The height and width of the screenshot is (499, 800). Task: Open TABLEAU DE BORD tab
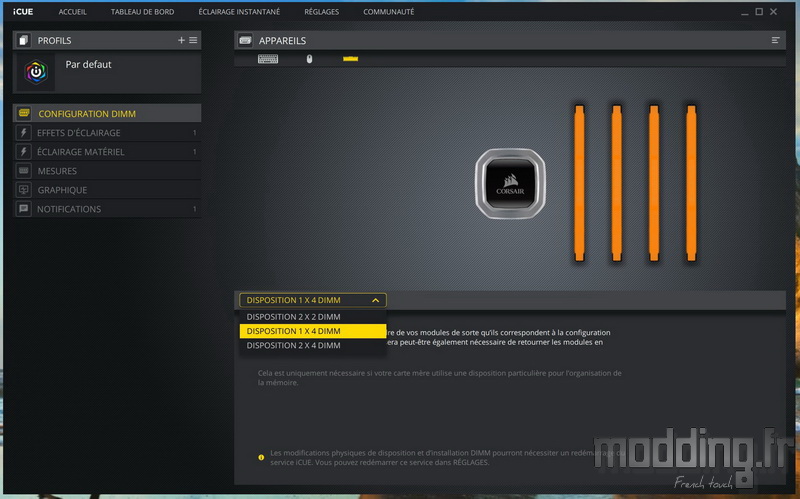[x=142, y=12]
